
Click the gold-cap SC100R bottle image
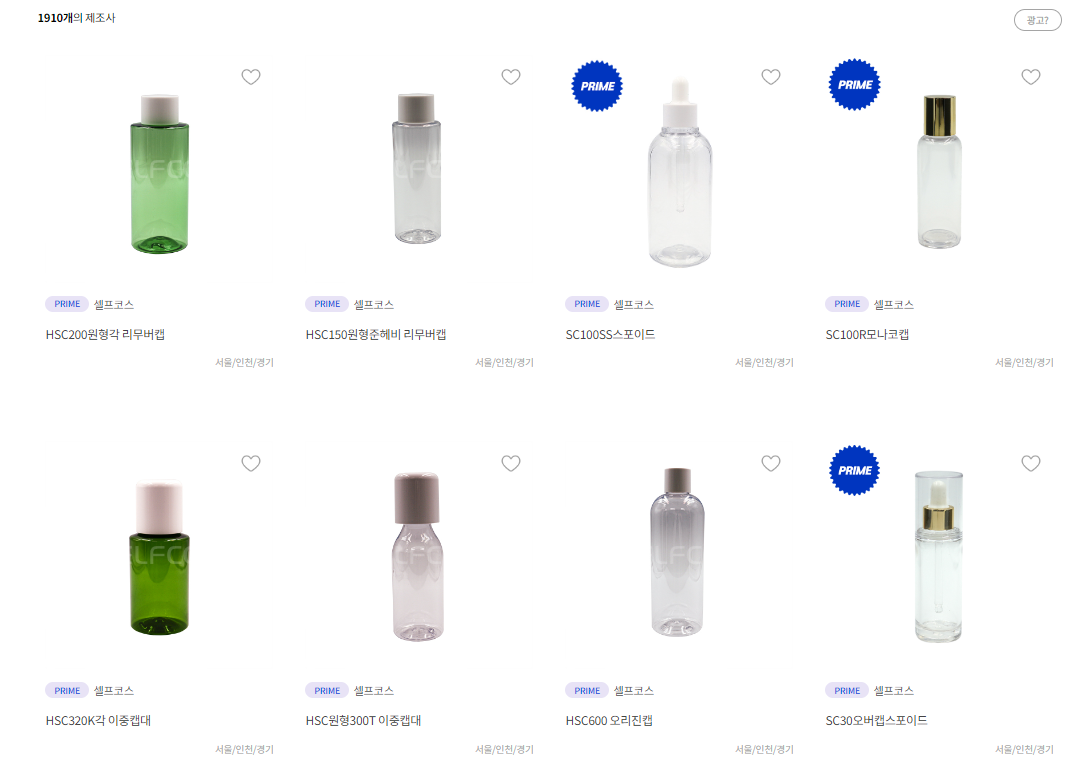939,172
